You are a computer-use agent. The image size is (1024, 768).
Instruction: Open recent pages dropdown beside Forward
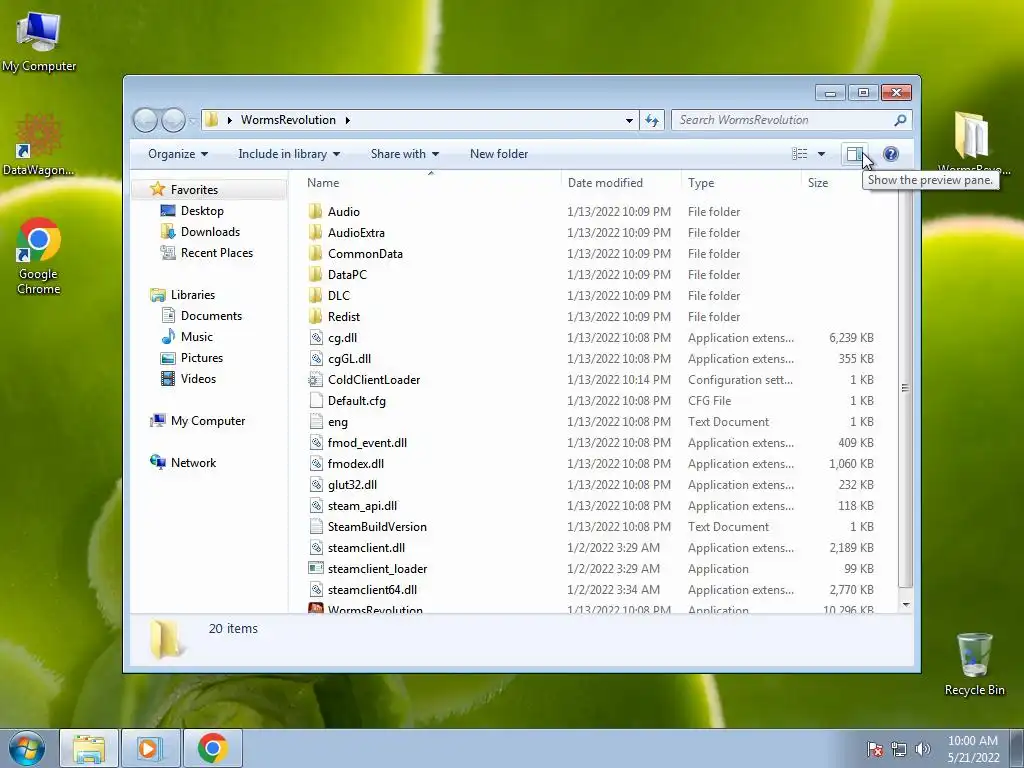pos(192,120)
